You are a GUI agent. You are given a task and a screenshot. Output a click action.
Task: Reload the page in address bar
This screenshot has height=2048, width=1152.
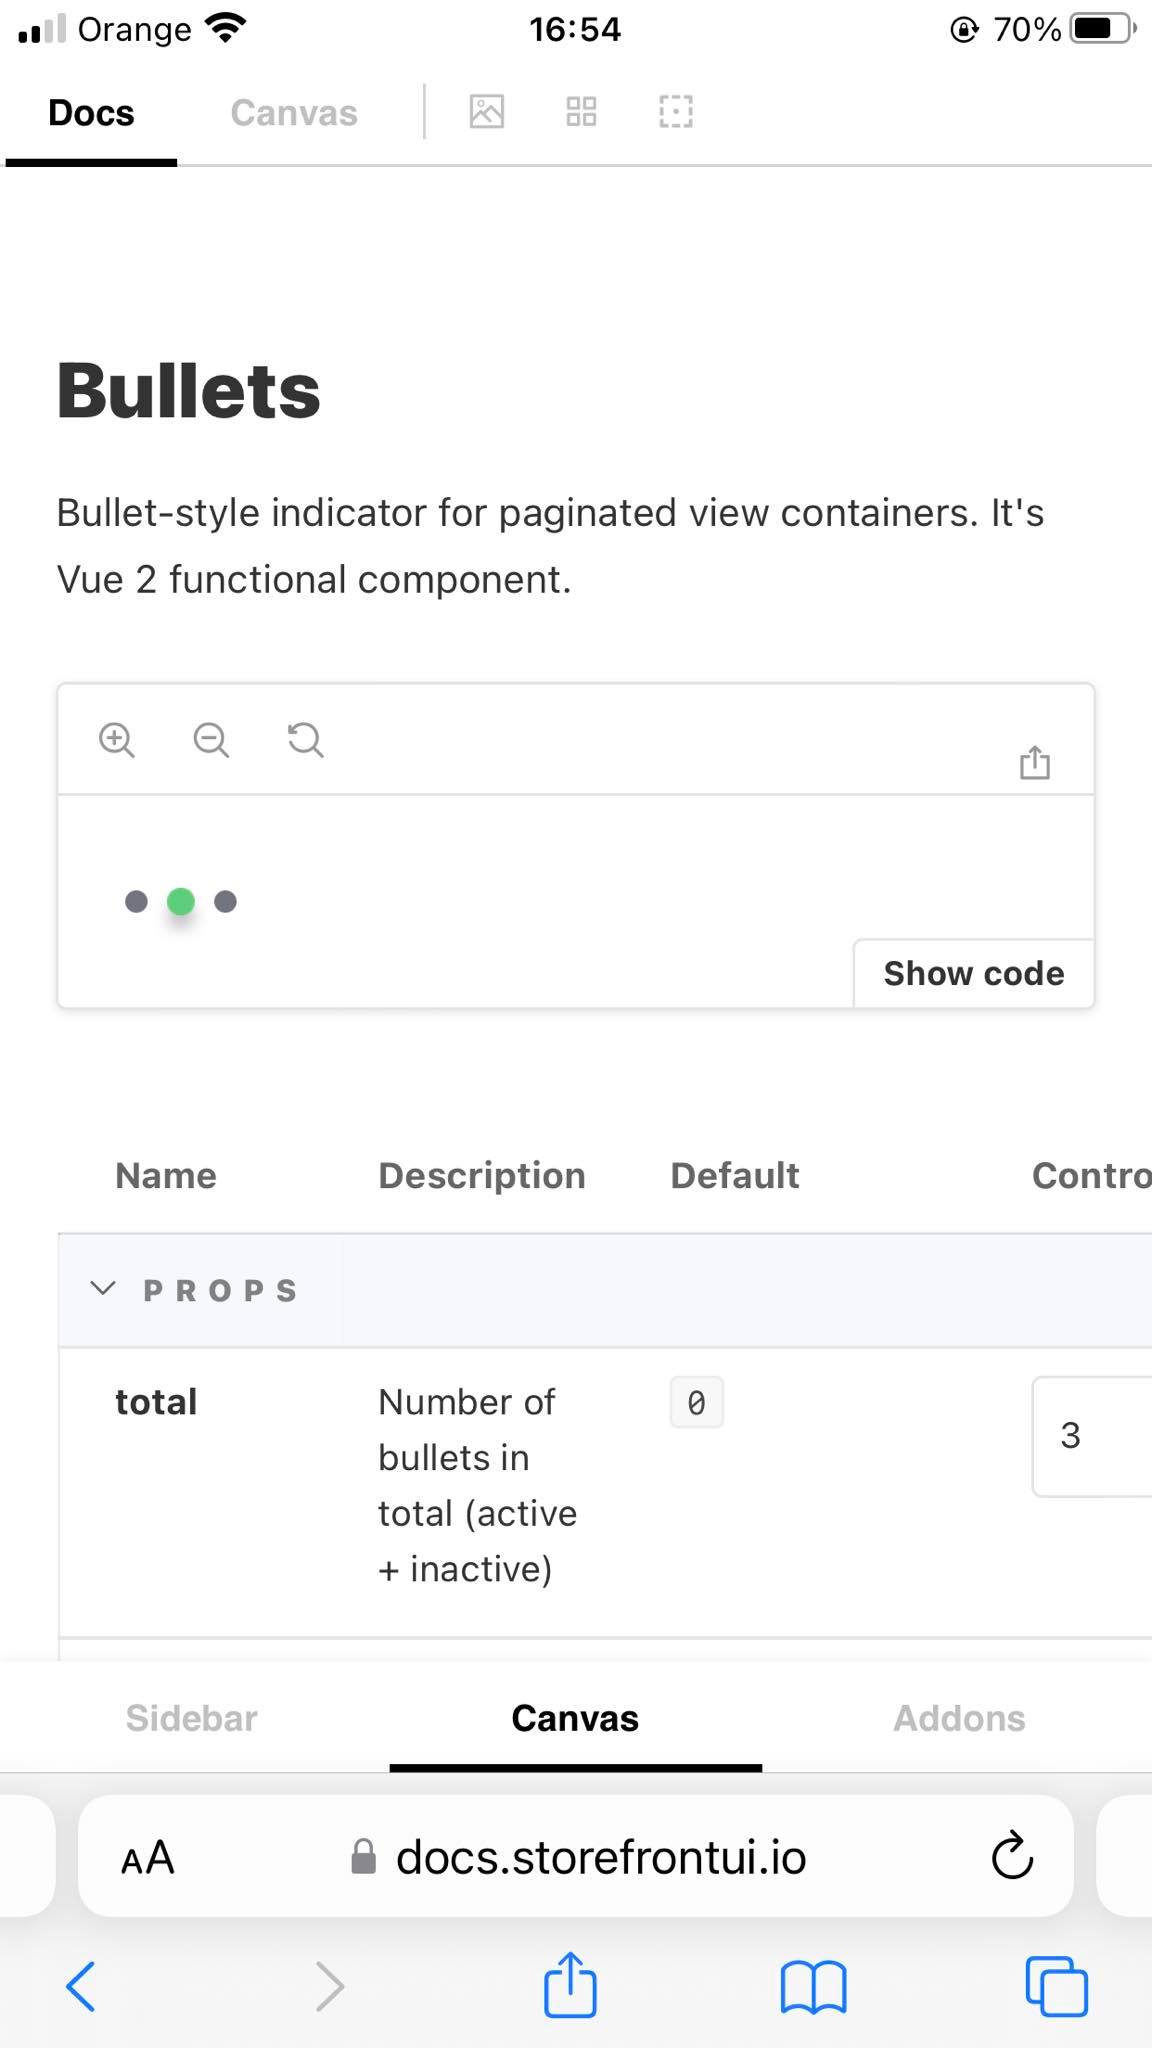coord(1012,1857)
